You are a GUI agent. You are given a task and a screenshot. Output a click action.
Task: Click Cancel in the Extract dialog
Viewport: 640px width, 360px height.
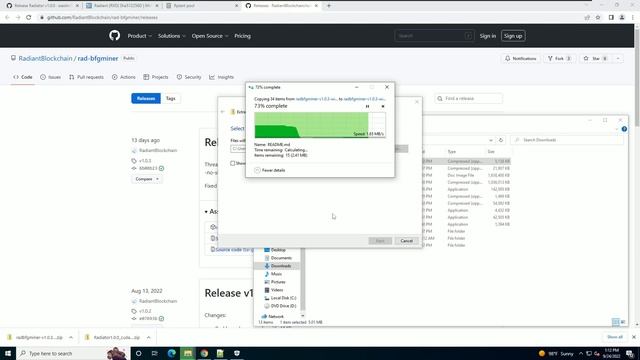406,241
